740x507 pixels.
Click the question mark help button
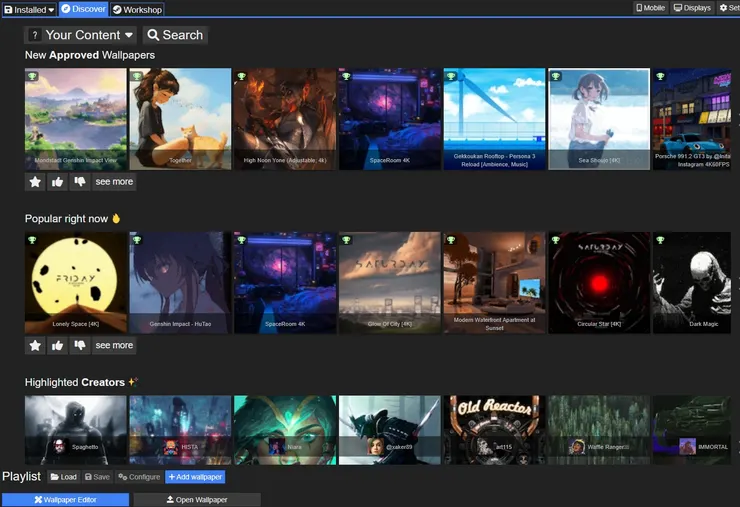click(36, 35)
